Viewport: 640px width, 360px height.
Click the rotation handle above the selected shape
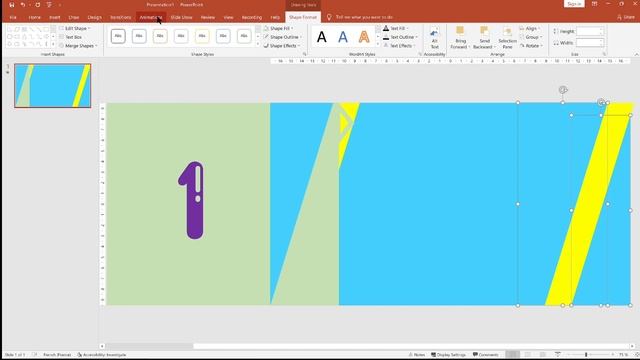563,90
